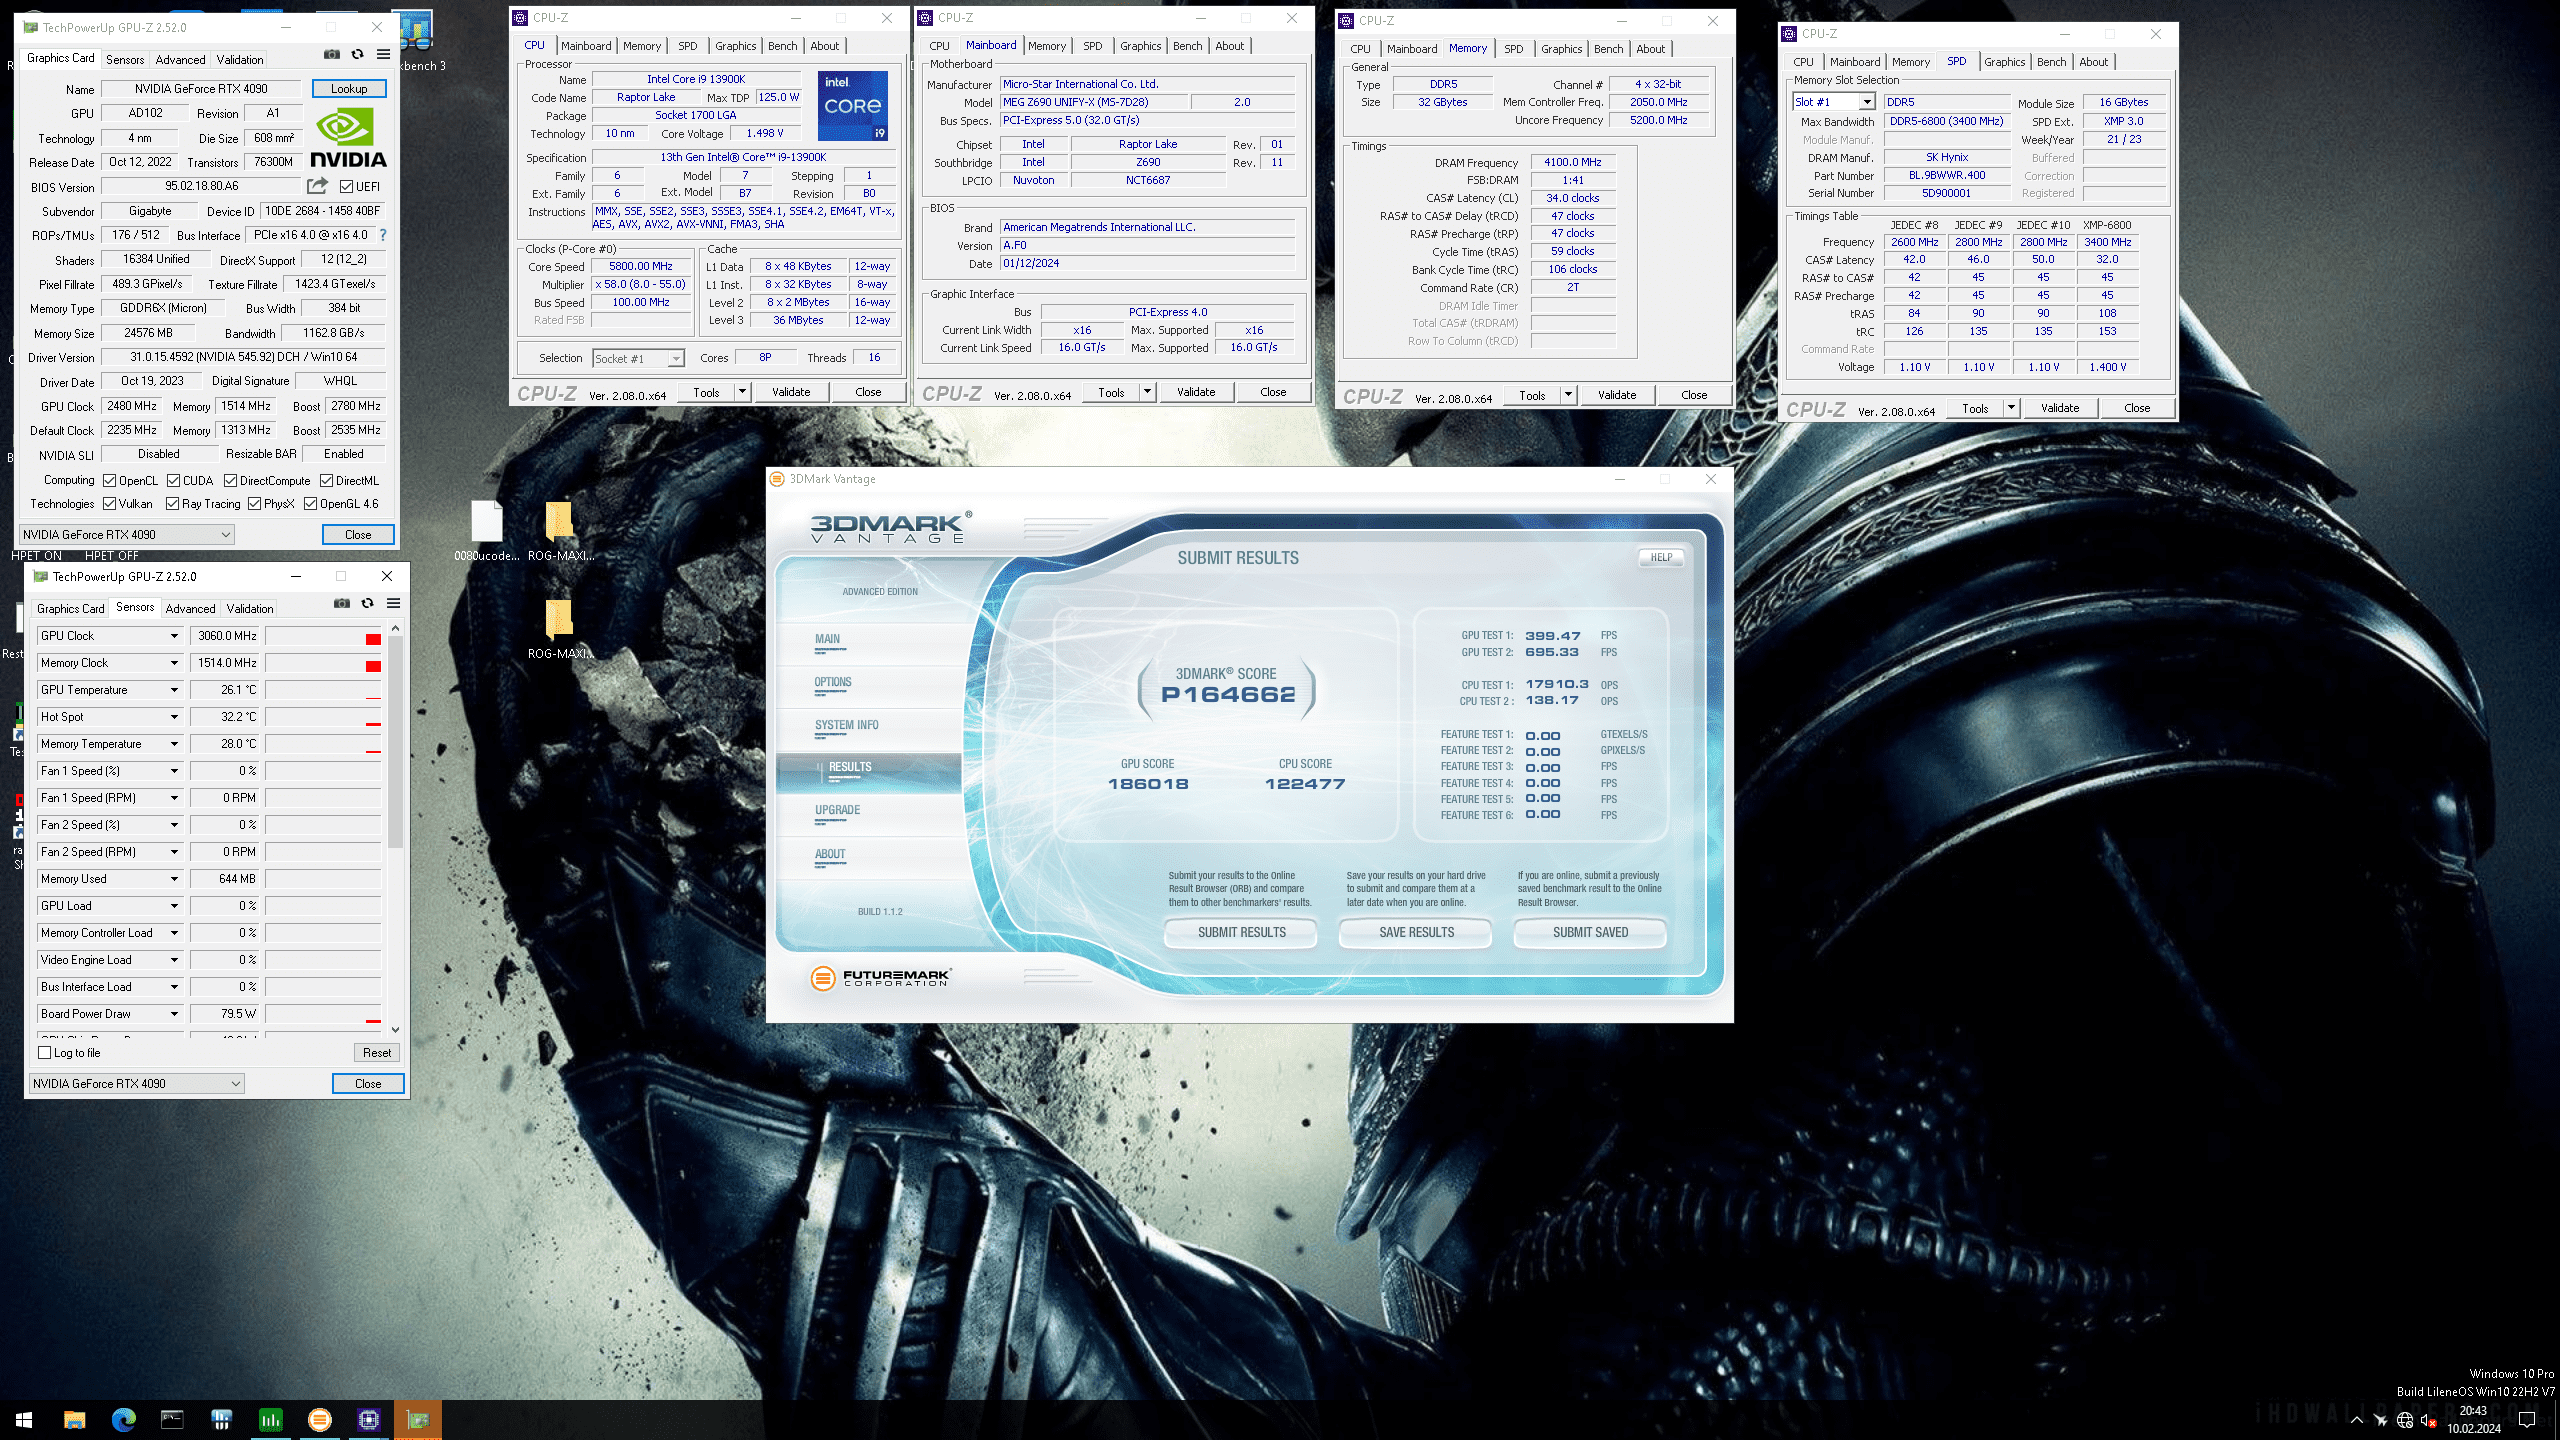Open Microsoft Edge from the taskbar

tap(123, 1419)
